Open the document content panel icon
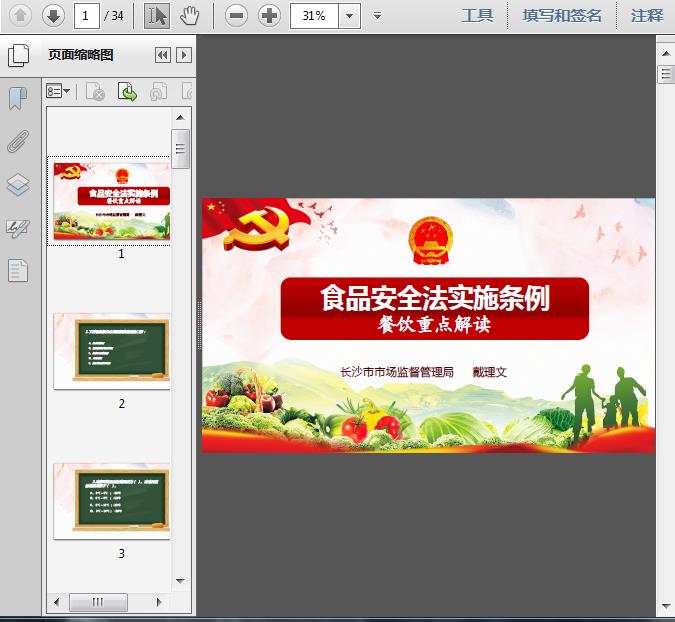Image resolution: width=675 pixels, height=622 pixels. [x=18, y=271]
